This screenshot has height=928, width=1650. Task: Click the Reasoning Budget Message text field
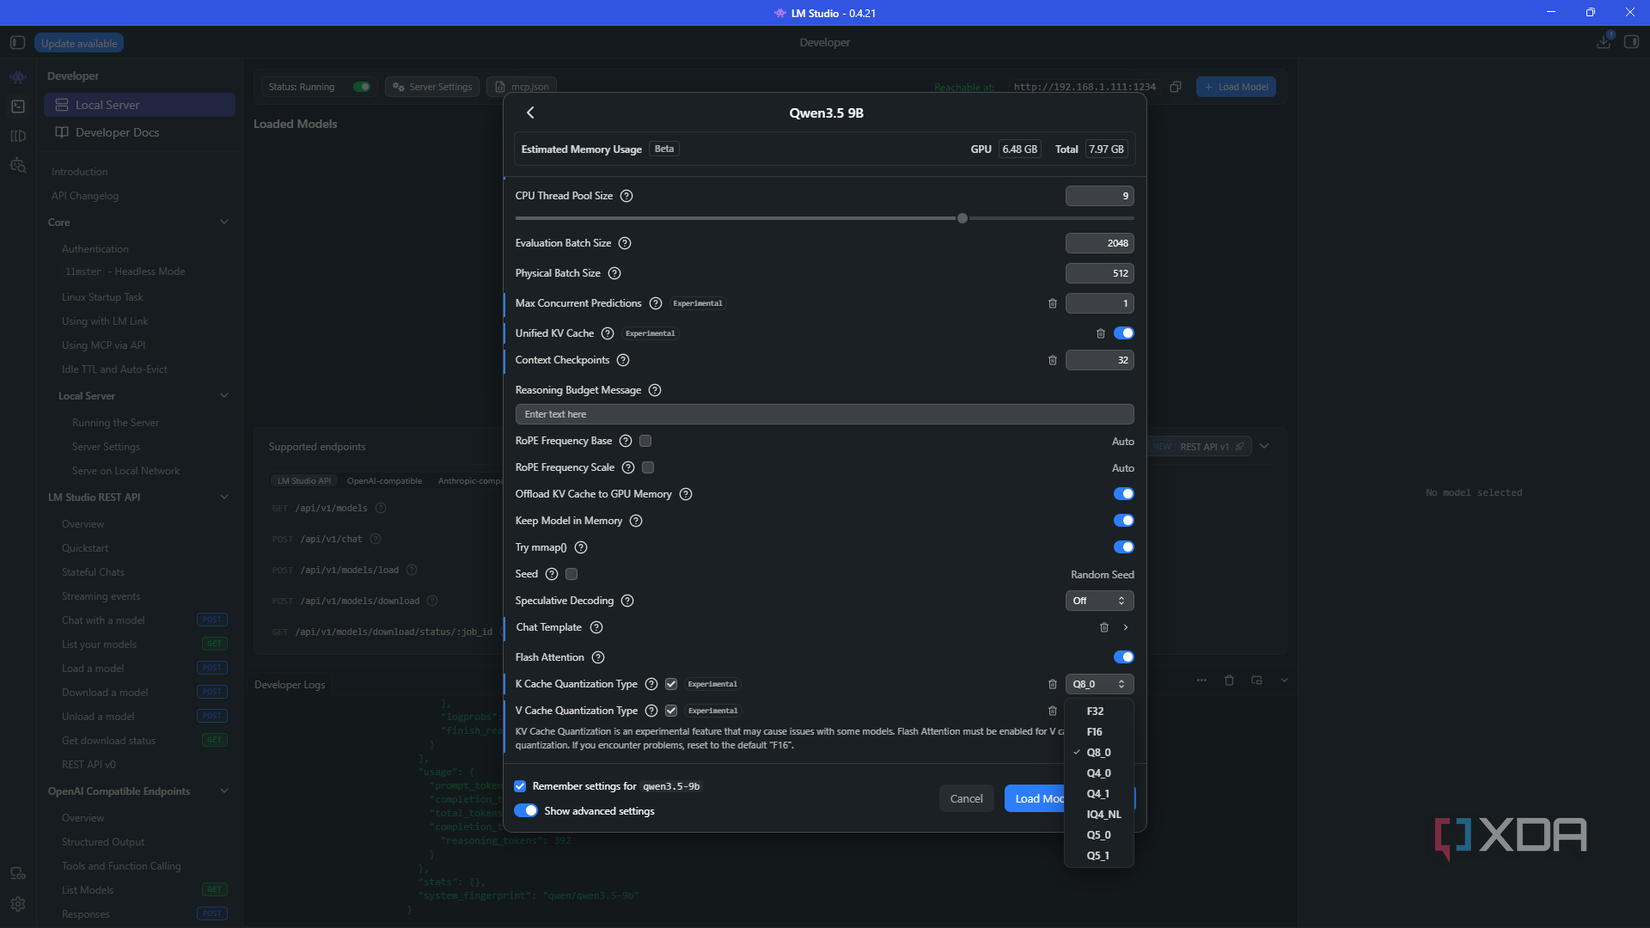tap(824, 414)
